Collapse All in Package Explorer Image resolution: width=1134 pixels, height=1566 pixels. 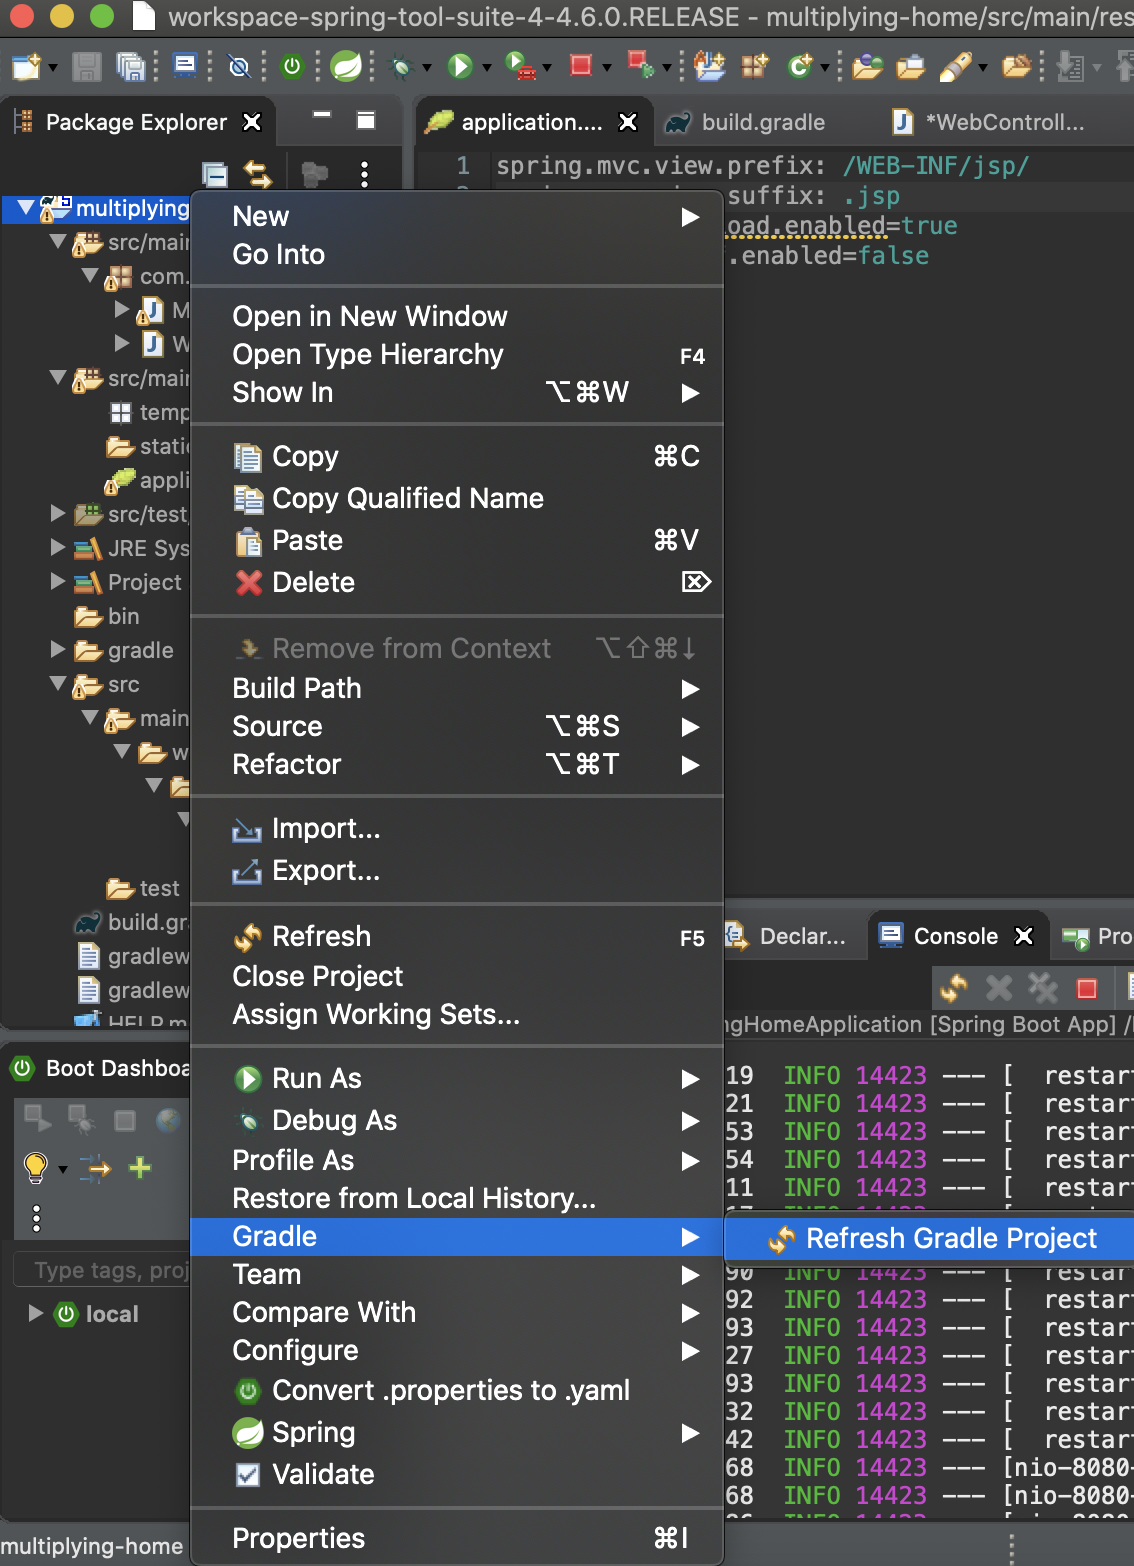pyautogui.click(x=214, y=175)
